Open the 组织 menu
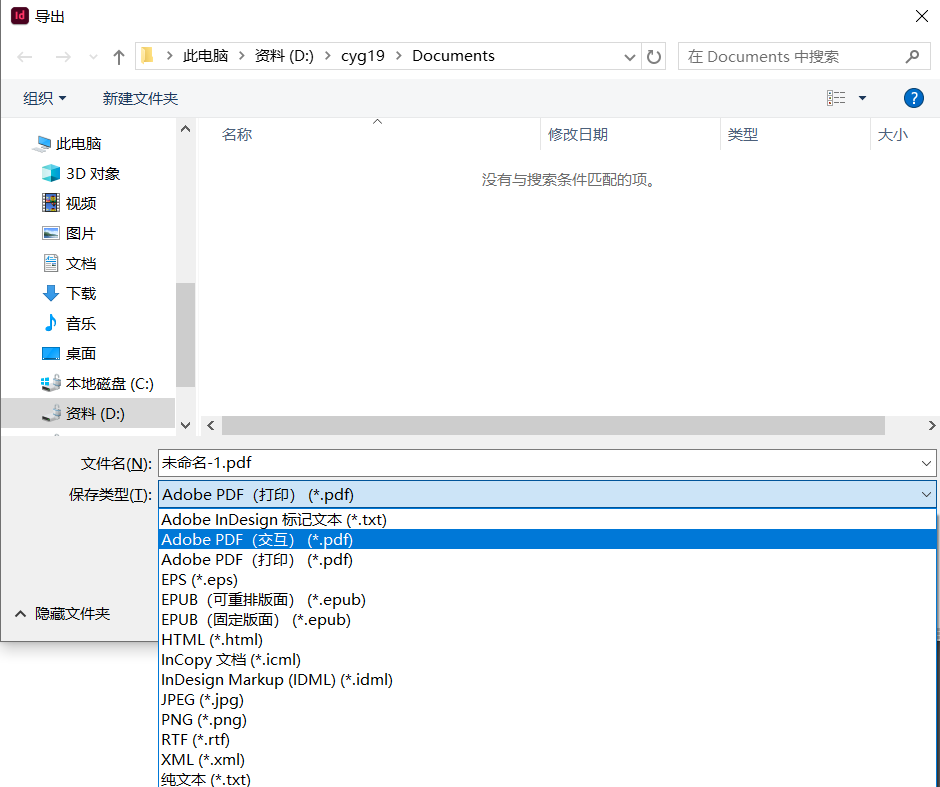Image resolution: width=940 pixels, height=787 pixels. 44,98
